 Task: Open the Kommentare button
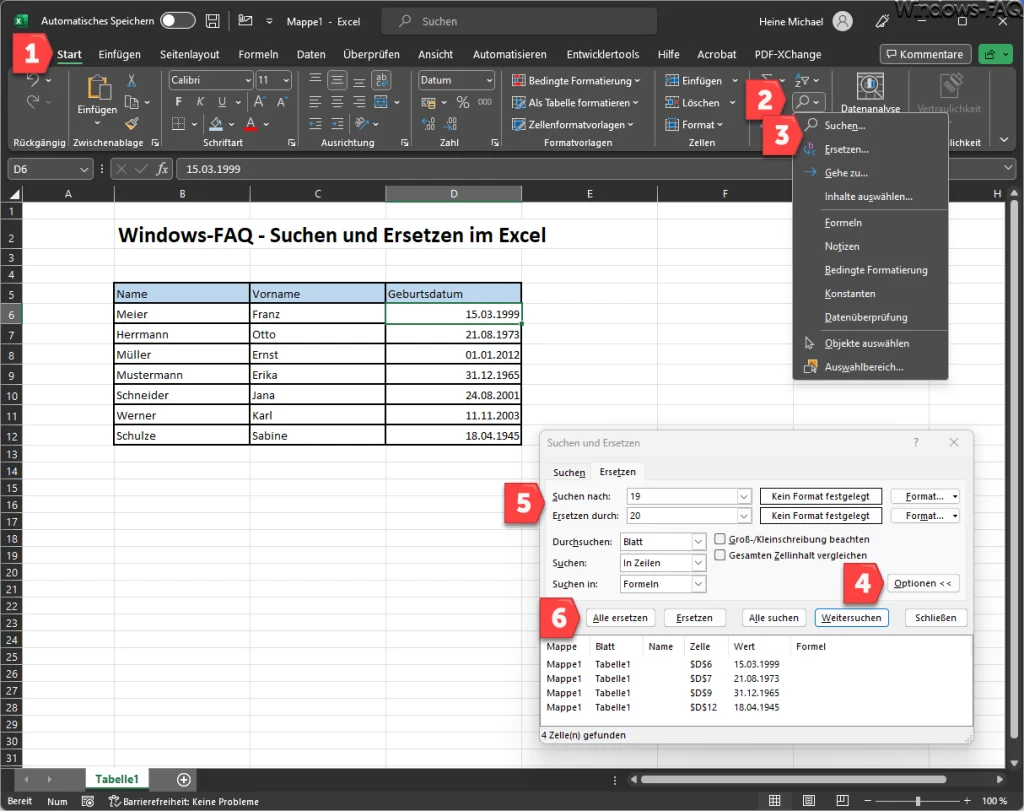925,54
